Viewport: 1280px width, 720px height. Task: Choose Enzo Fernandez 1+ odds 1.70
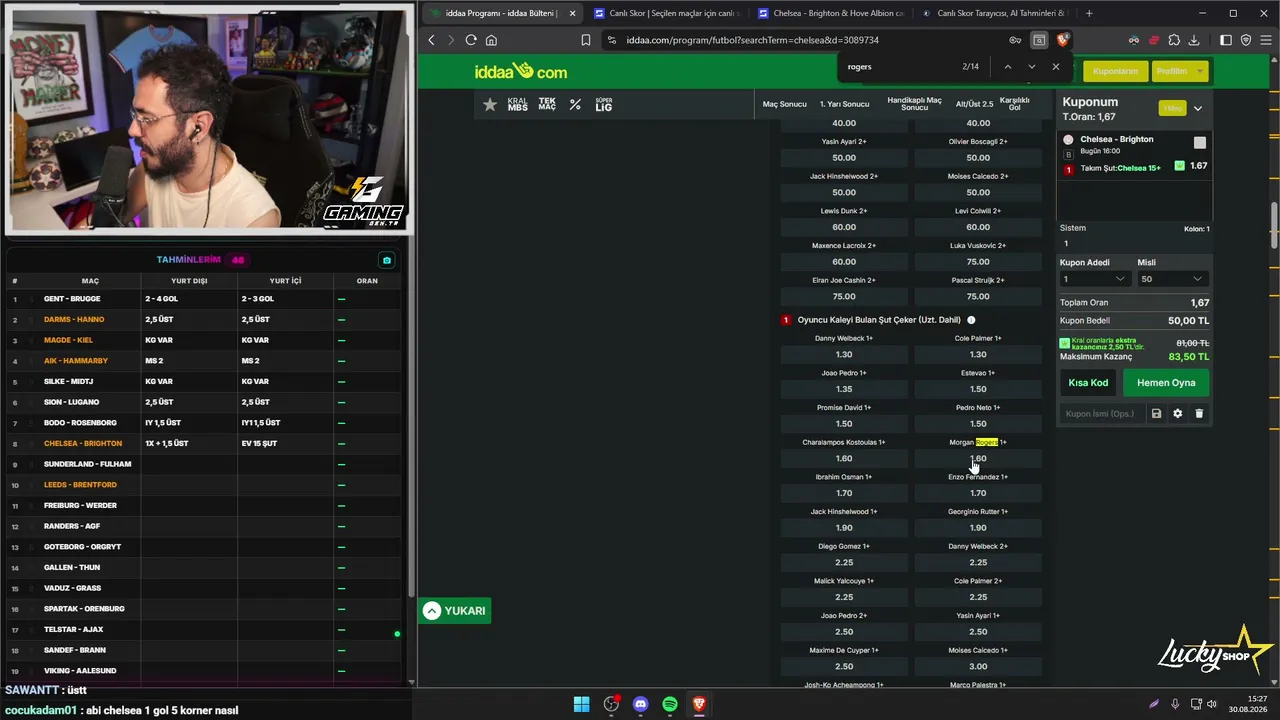(978, 493)
